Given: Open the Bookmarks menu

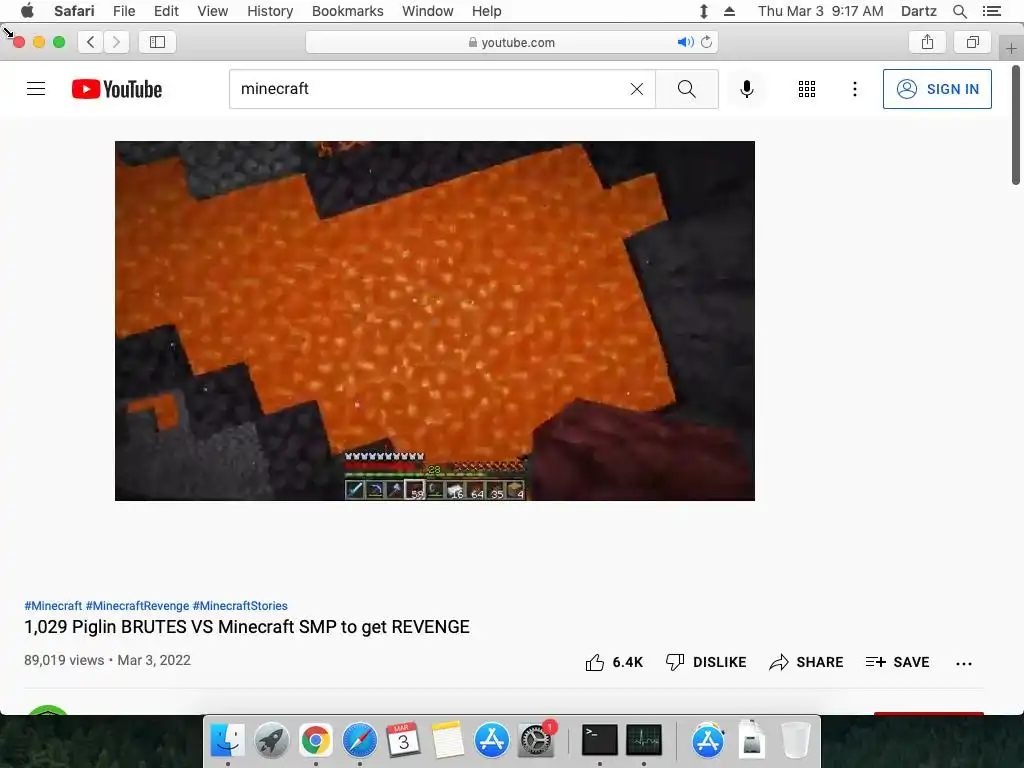Looking at the screenshot, I should pyautogui.click(x=347, y=11).
